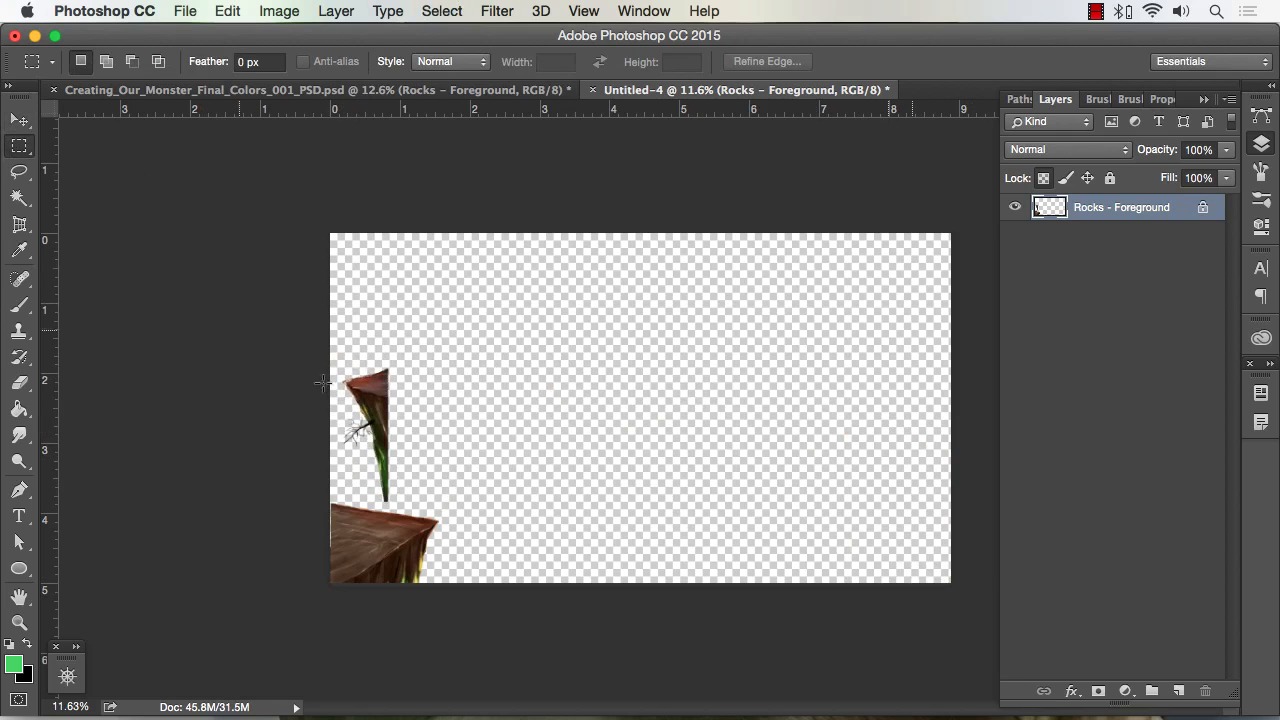
Task: Open the tool preset picker arrow
Action: (52, 62)
